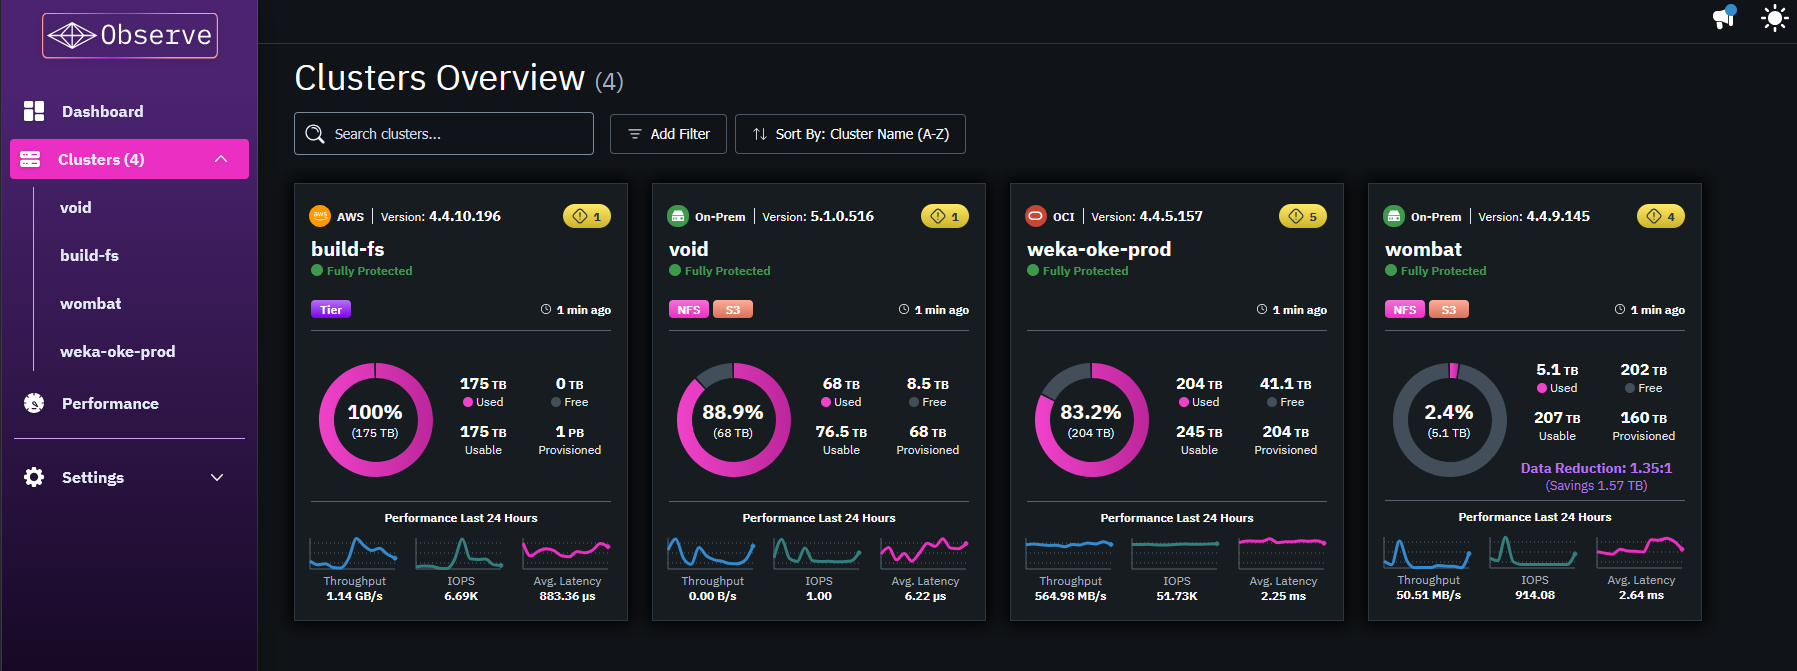
Task: Click the Tier tag on build-fs
Action: point(331,310)
